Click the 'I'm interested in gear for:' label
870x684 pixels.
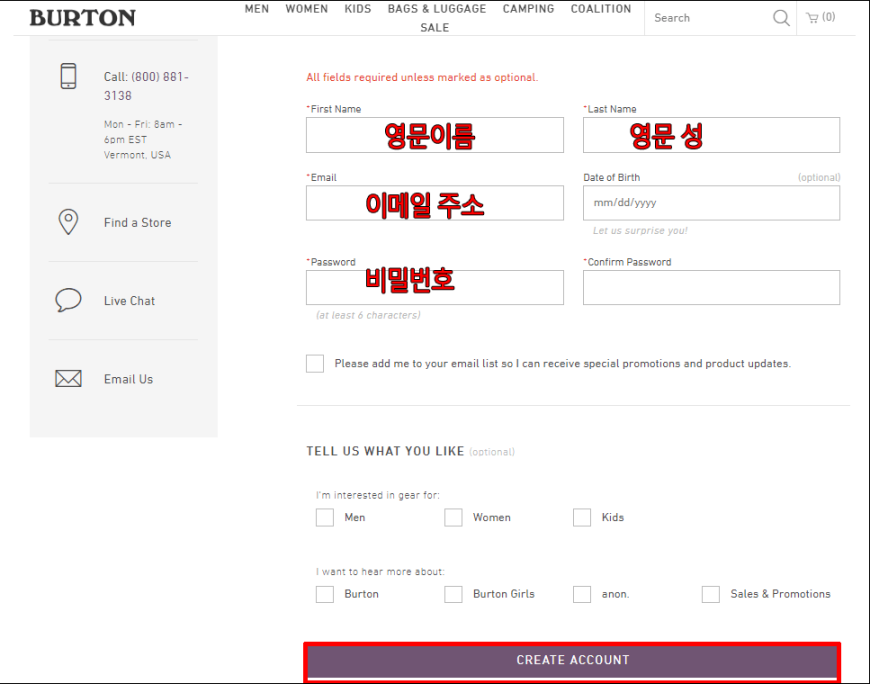[x=377, y=495]
